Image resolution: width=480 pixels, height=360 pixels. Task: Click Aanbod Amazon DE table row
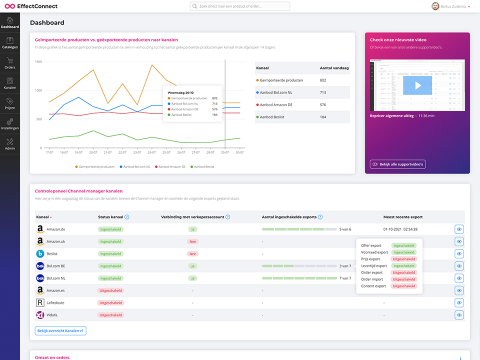click(x=302, y=105)
